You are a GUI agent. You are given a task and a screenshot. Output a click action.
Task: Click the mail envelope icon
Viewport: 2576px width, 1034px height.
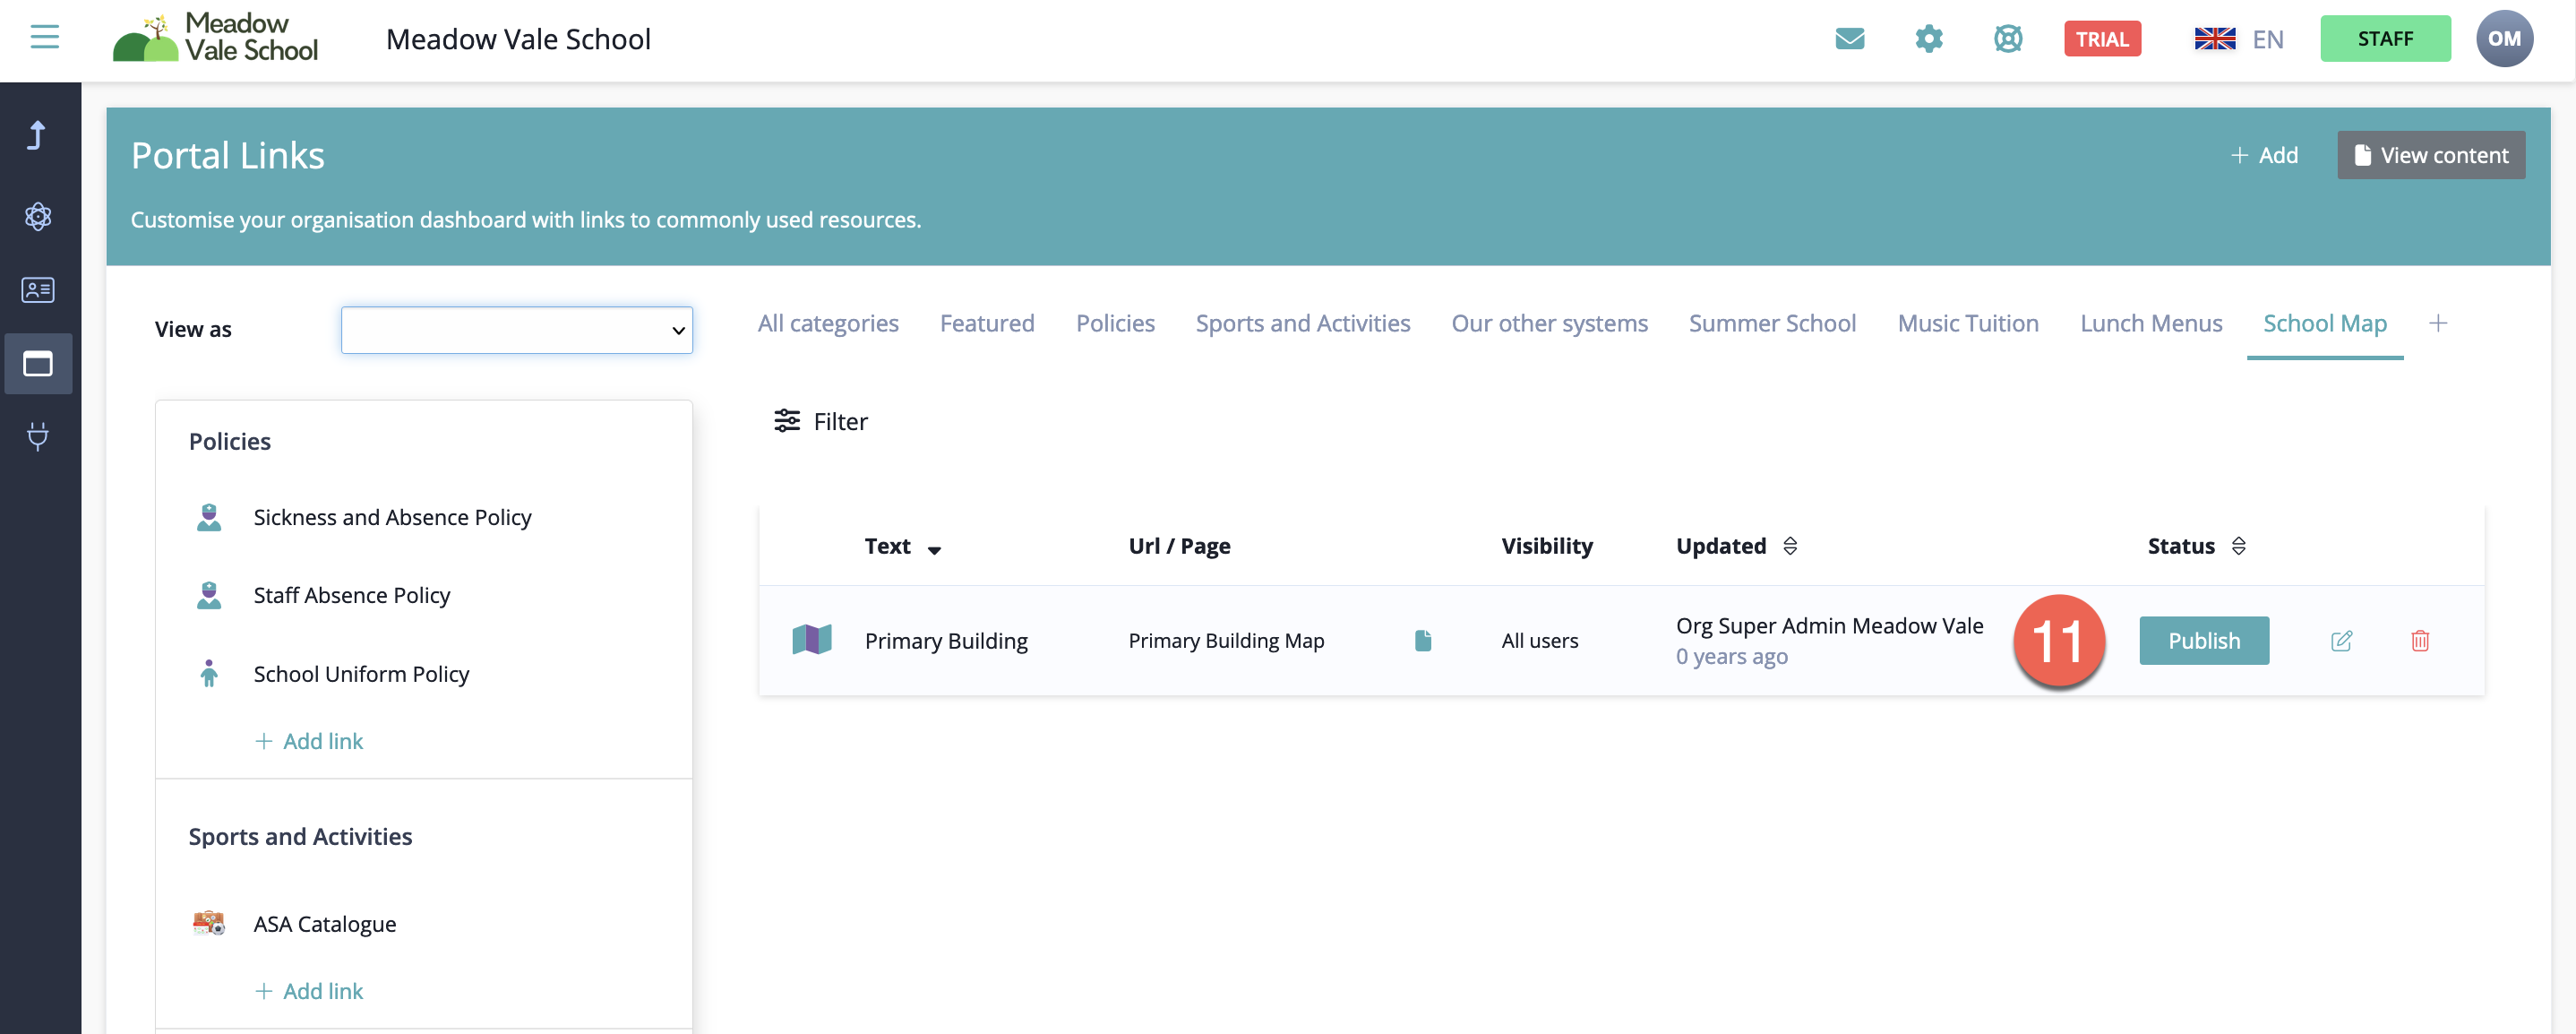click(x=1849, y=39)
